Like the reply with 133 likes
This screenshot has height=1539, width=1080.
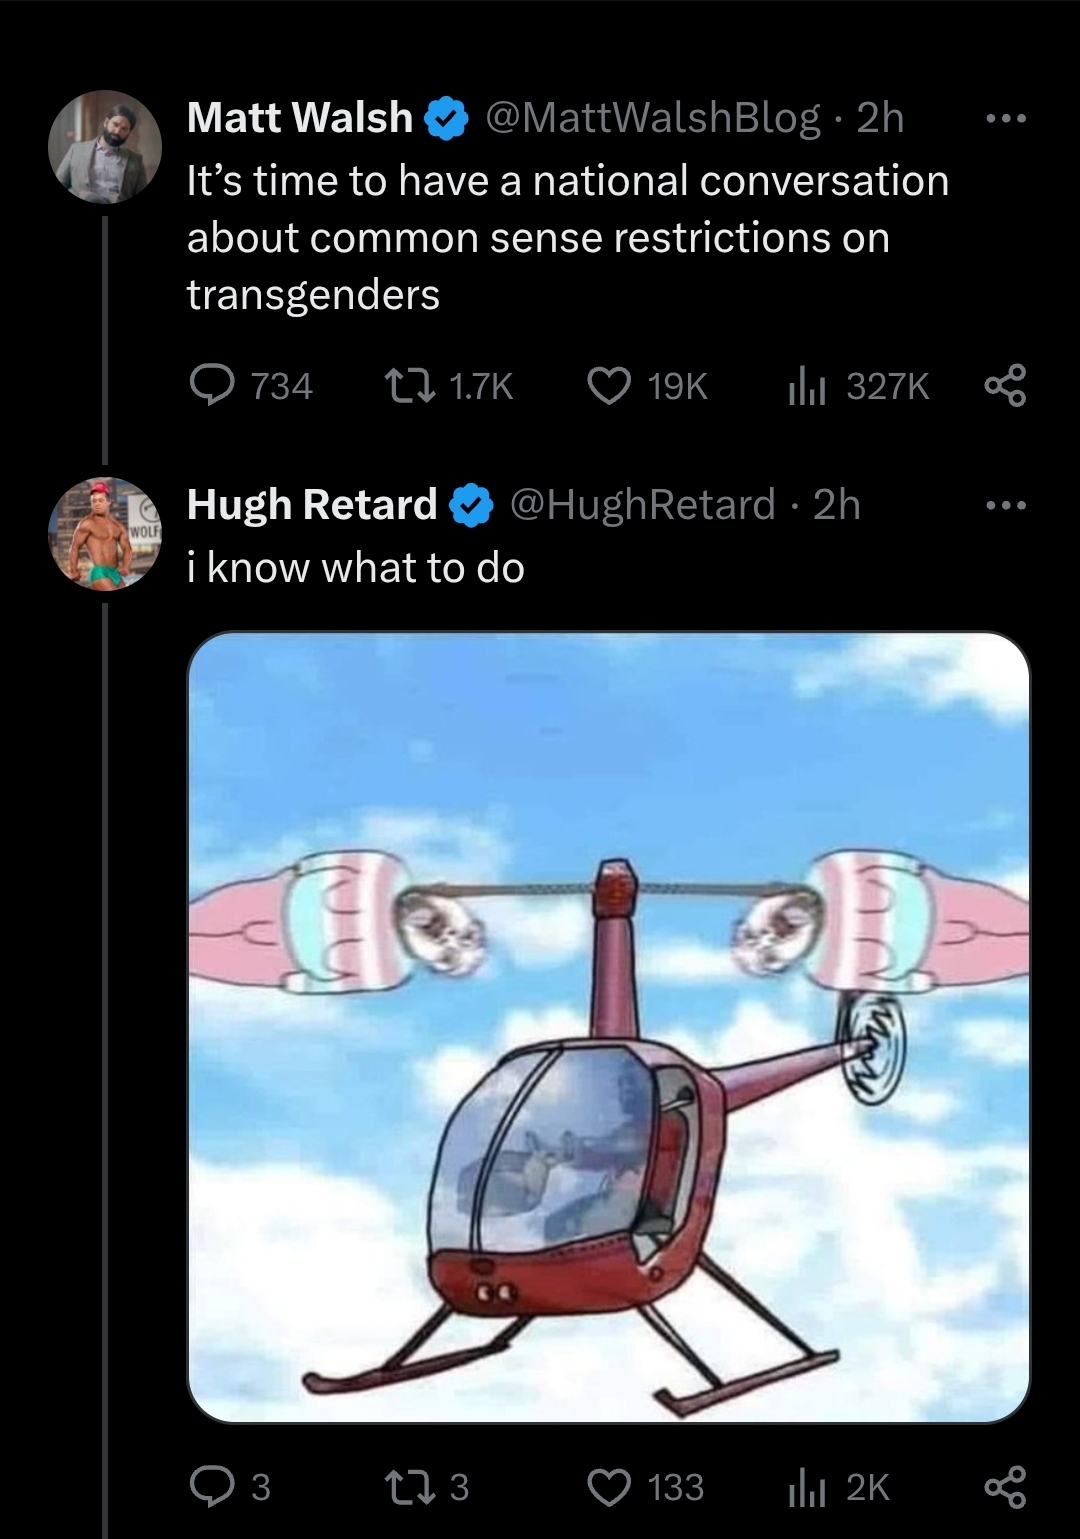pyautogui.click(x=645, y=1487)
